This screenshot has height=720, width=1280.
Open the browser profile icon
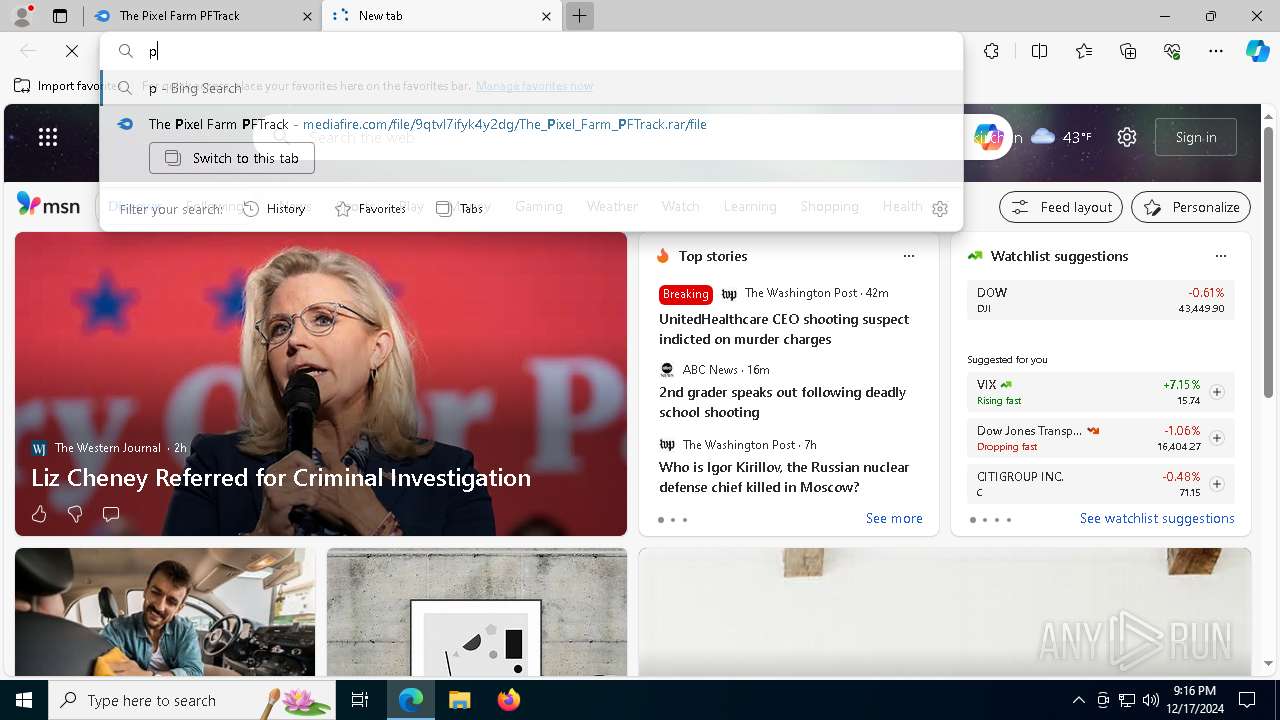(x=22, y=16)
